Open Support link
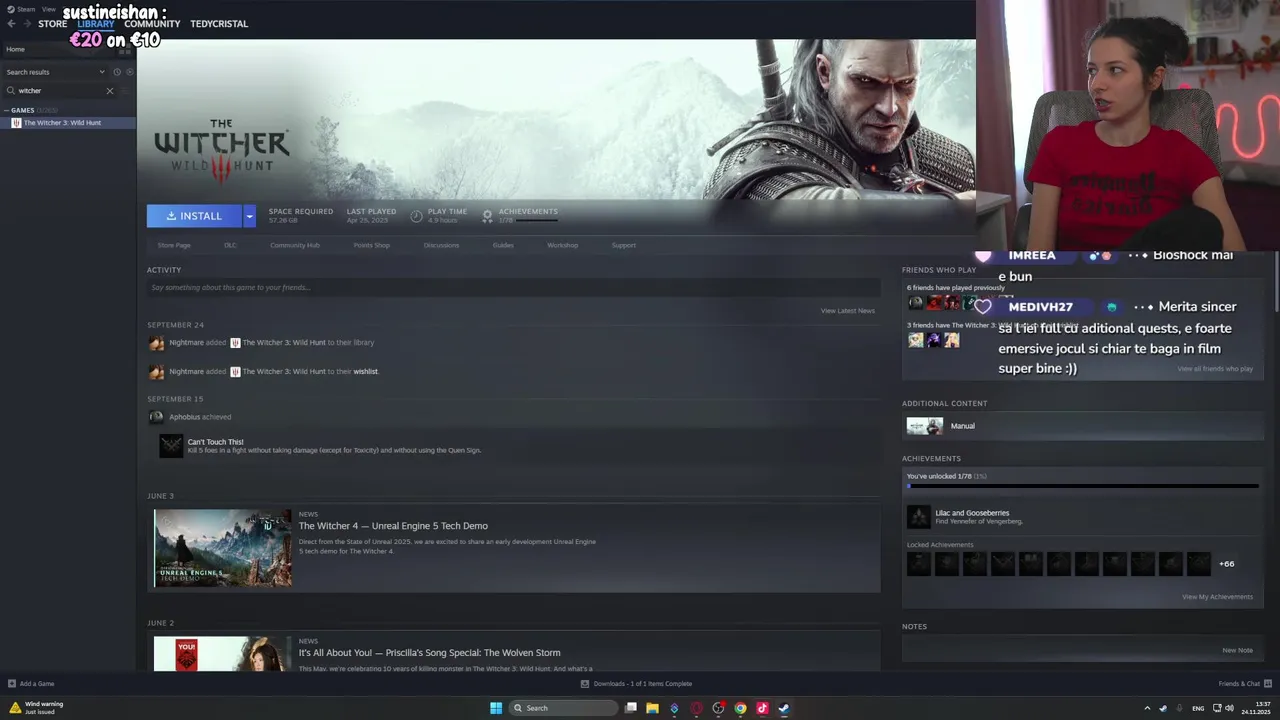Screen dimensions: 1280x720 click(624, 245)
